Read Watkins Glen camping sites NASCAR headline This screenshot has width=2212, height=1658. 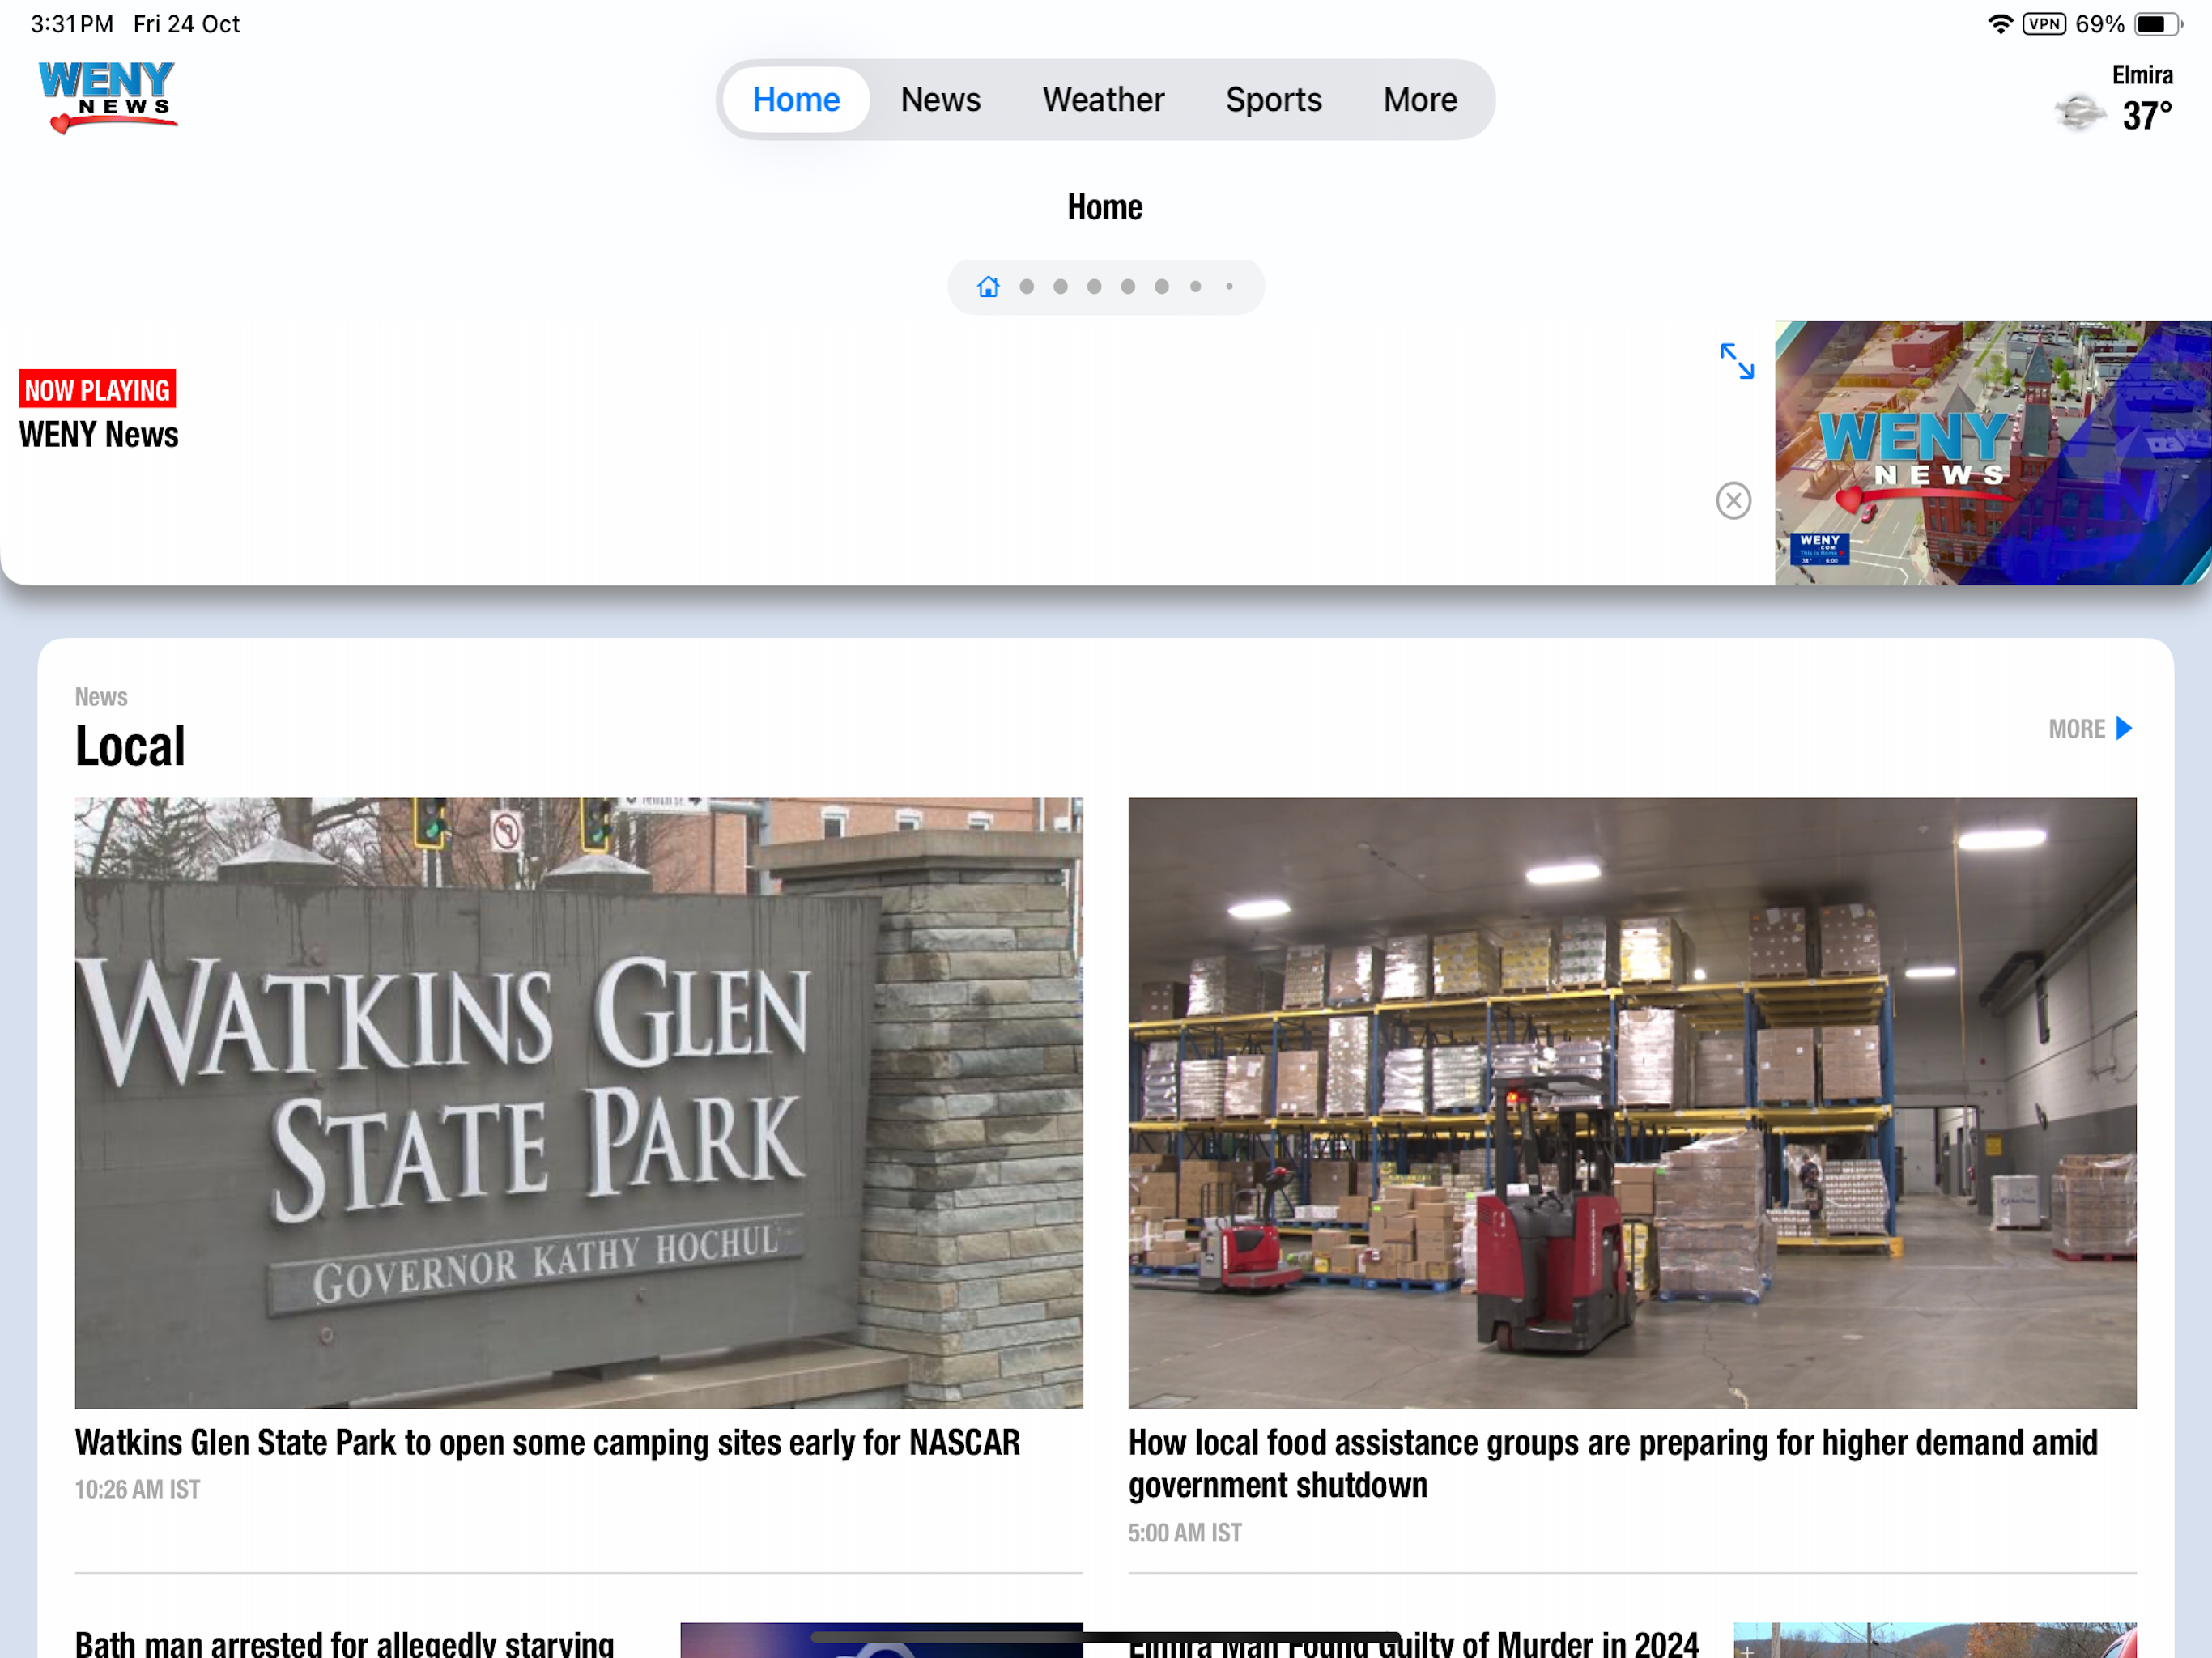point(547,1443)
